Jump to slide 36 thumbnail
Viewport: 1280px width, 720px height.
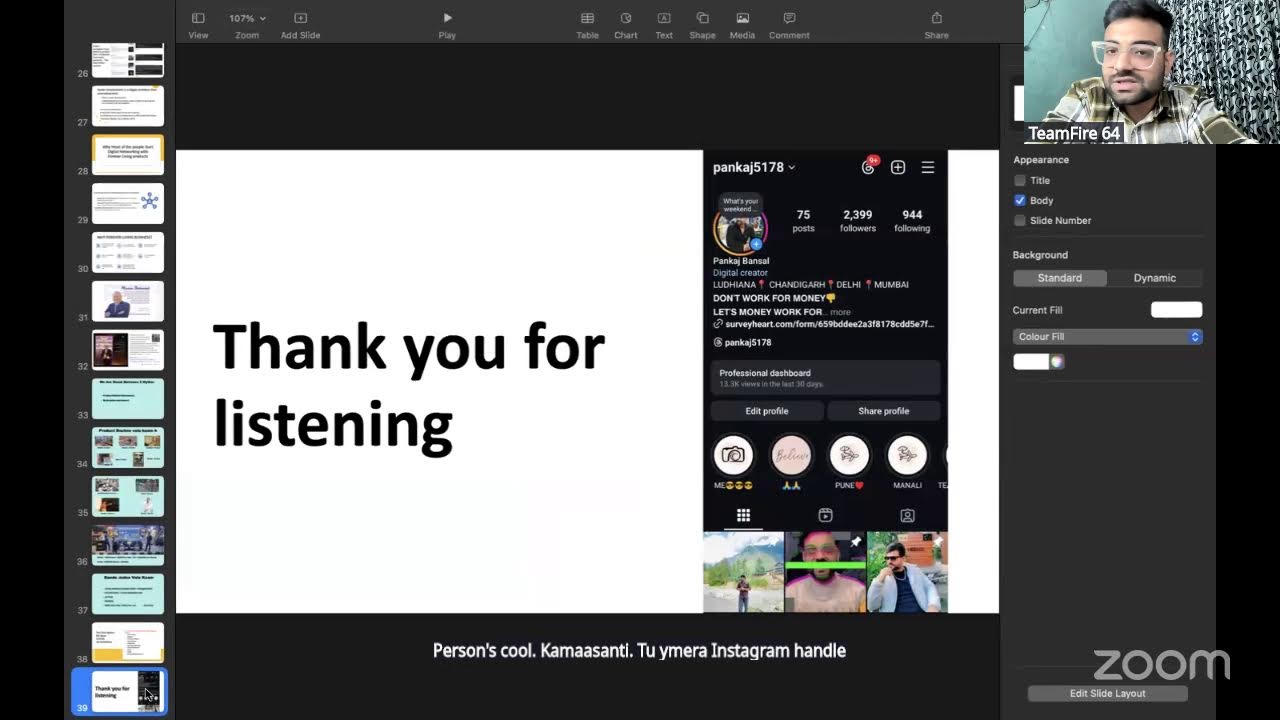point(128,545)
